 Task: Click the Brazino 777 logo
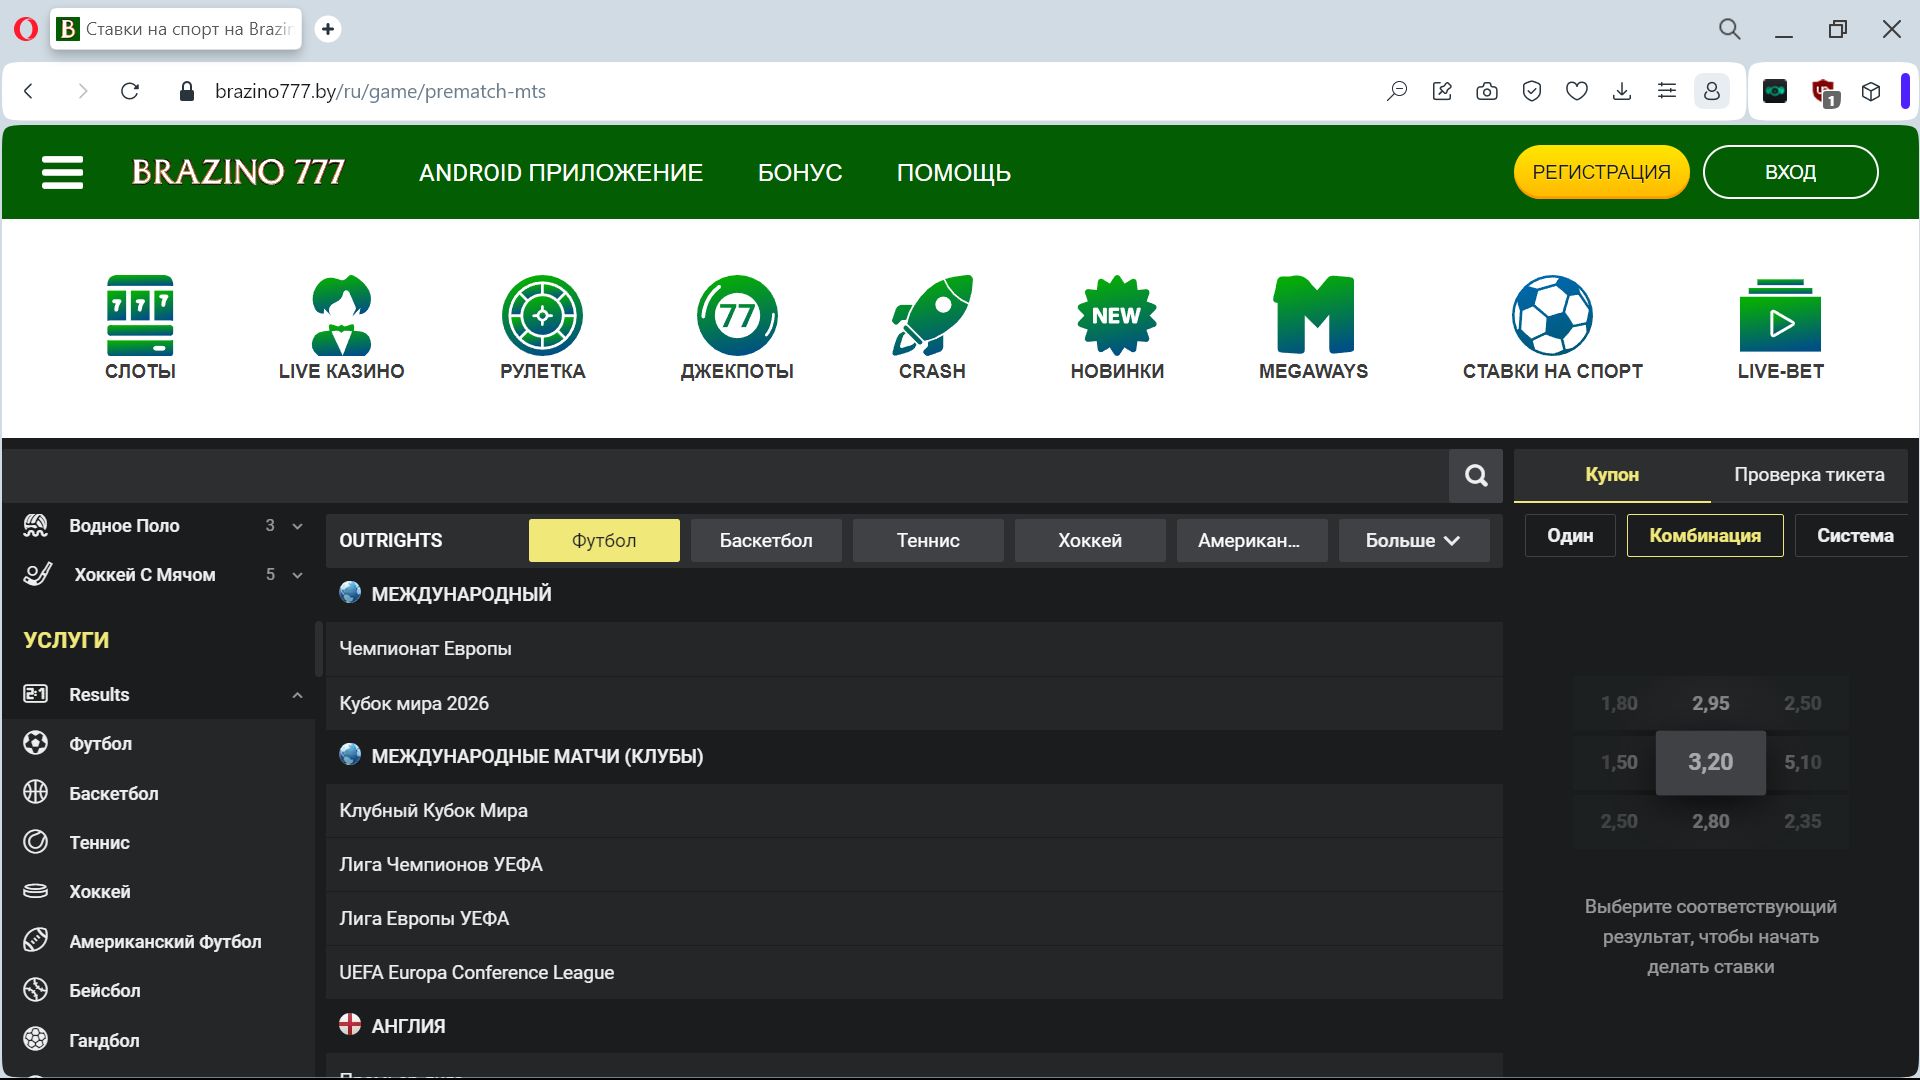[x=238, y=172]
